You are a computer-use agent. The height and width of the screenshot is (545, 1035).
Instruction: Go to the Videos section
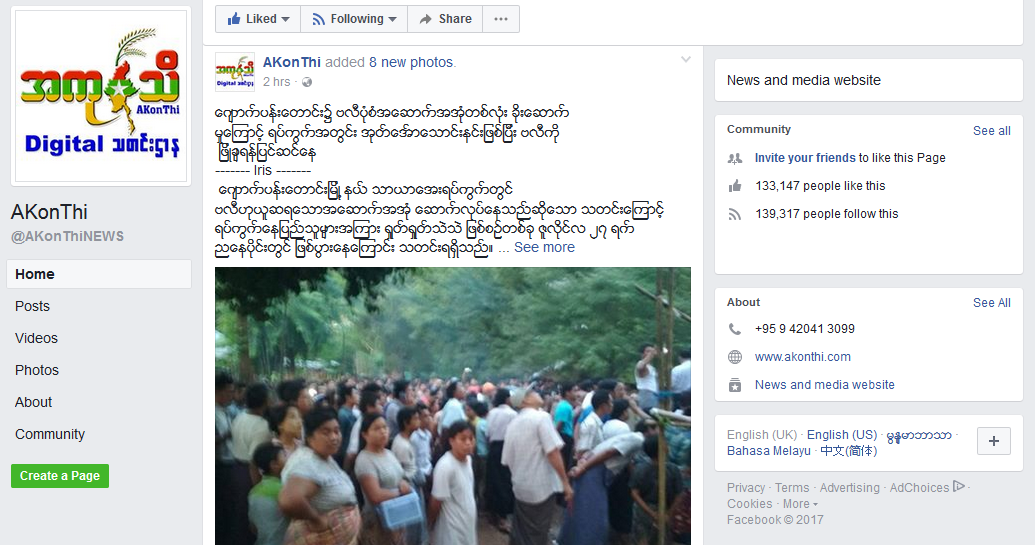36,338
